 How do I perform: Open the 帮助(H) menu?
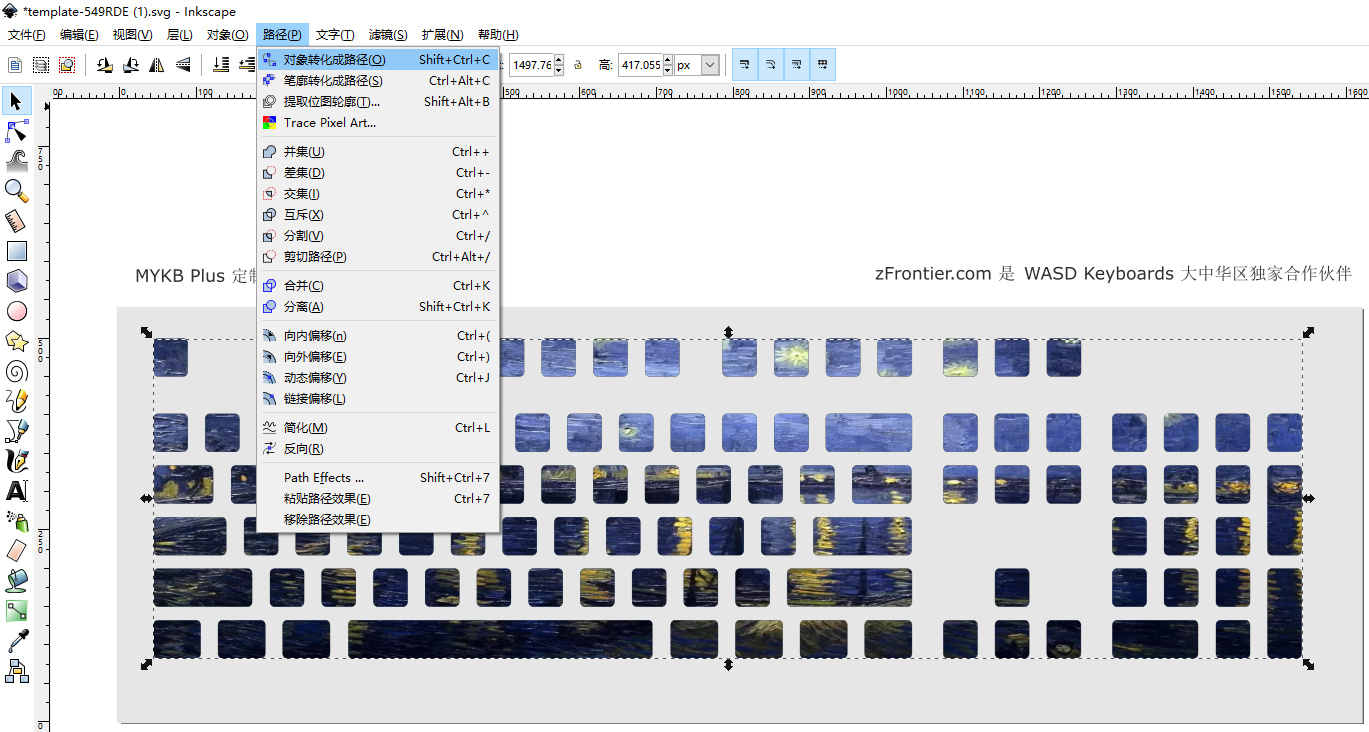pos(498,35)
